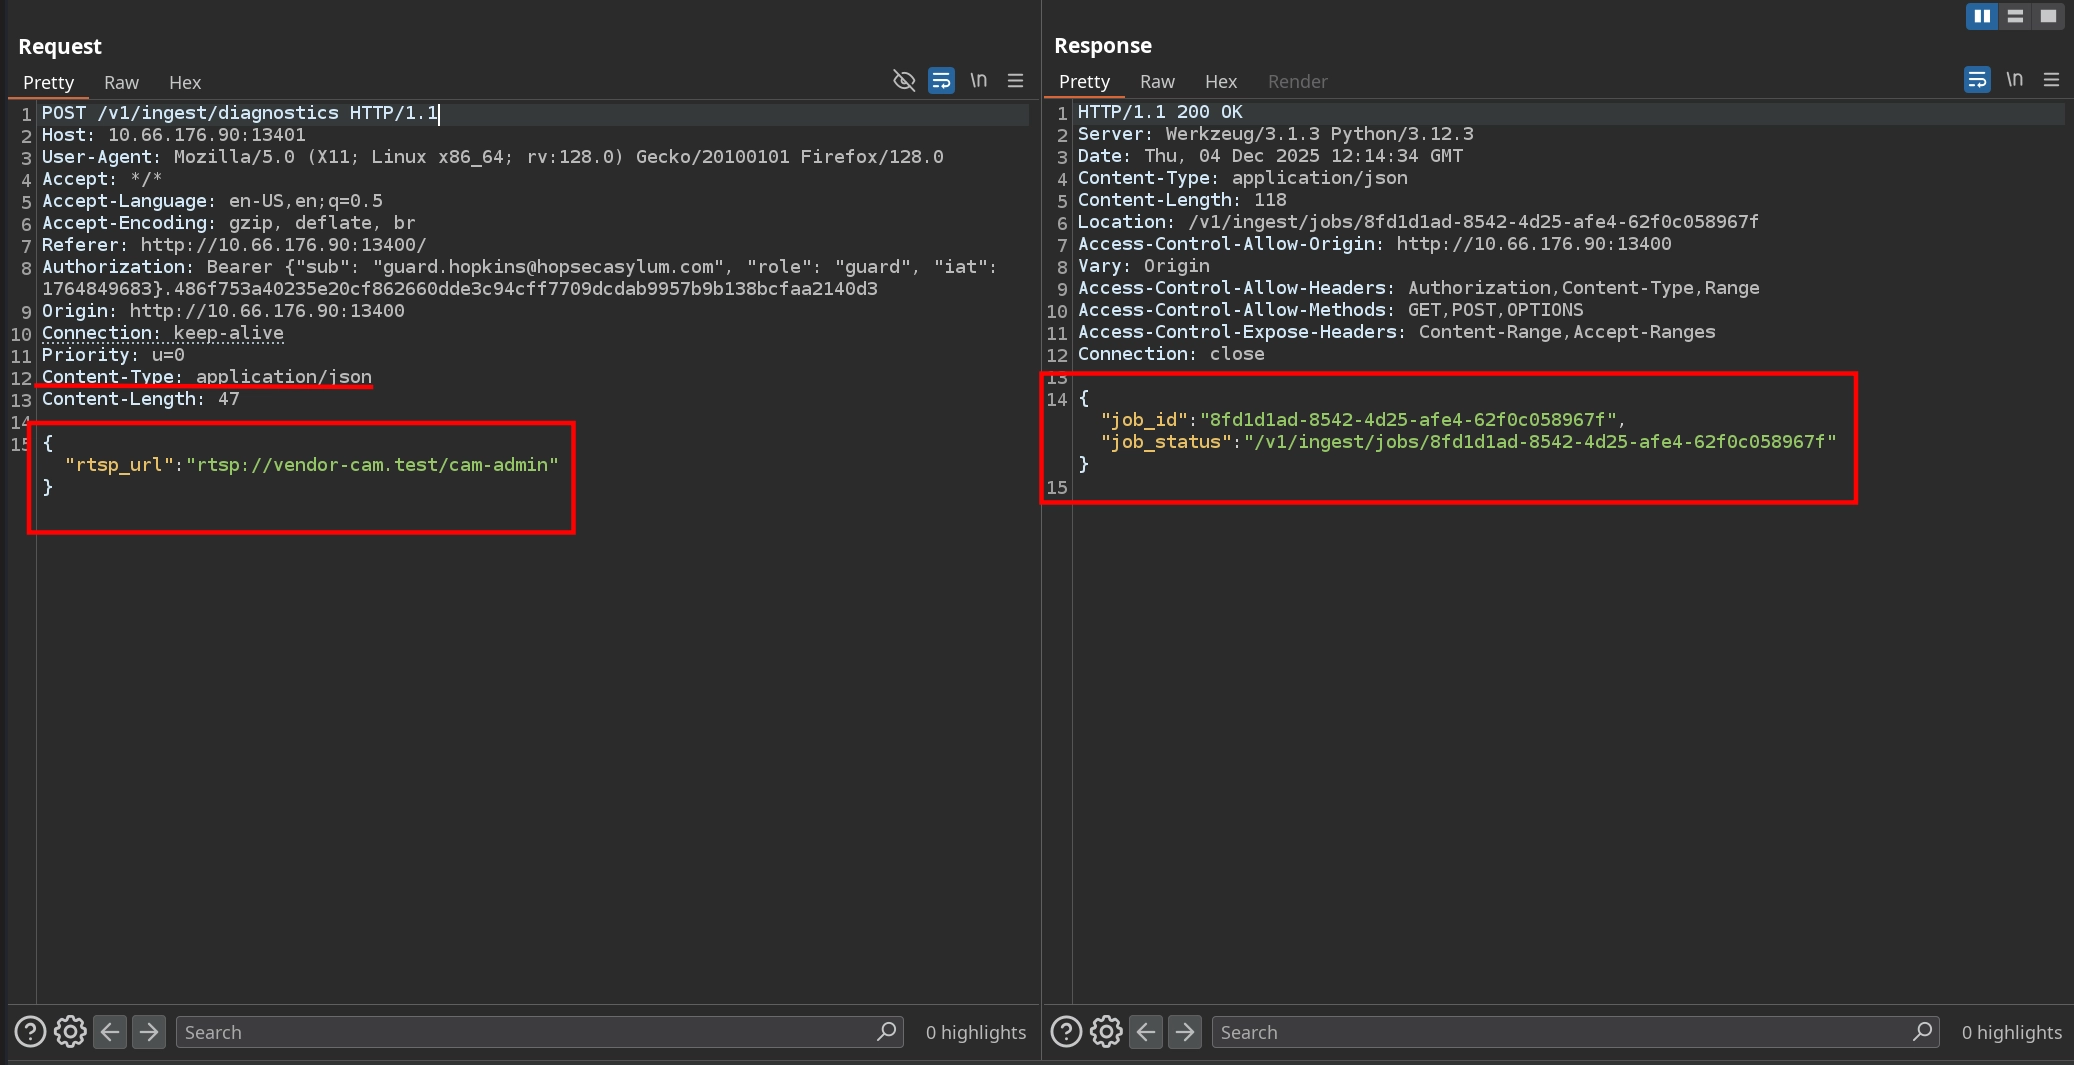Open the Request panel hamburger menu
This screenshot has width=2074, height=1065.
pyautogui.click(x=1015, y=81)
